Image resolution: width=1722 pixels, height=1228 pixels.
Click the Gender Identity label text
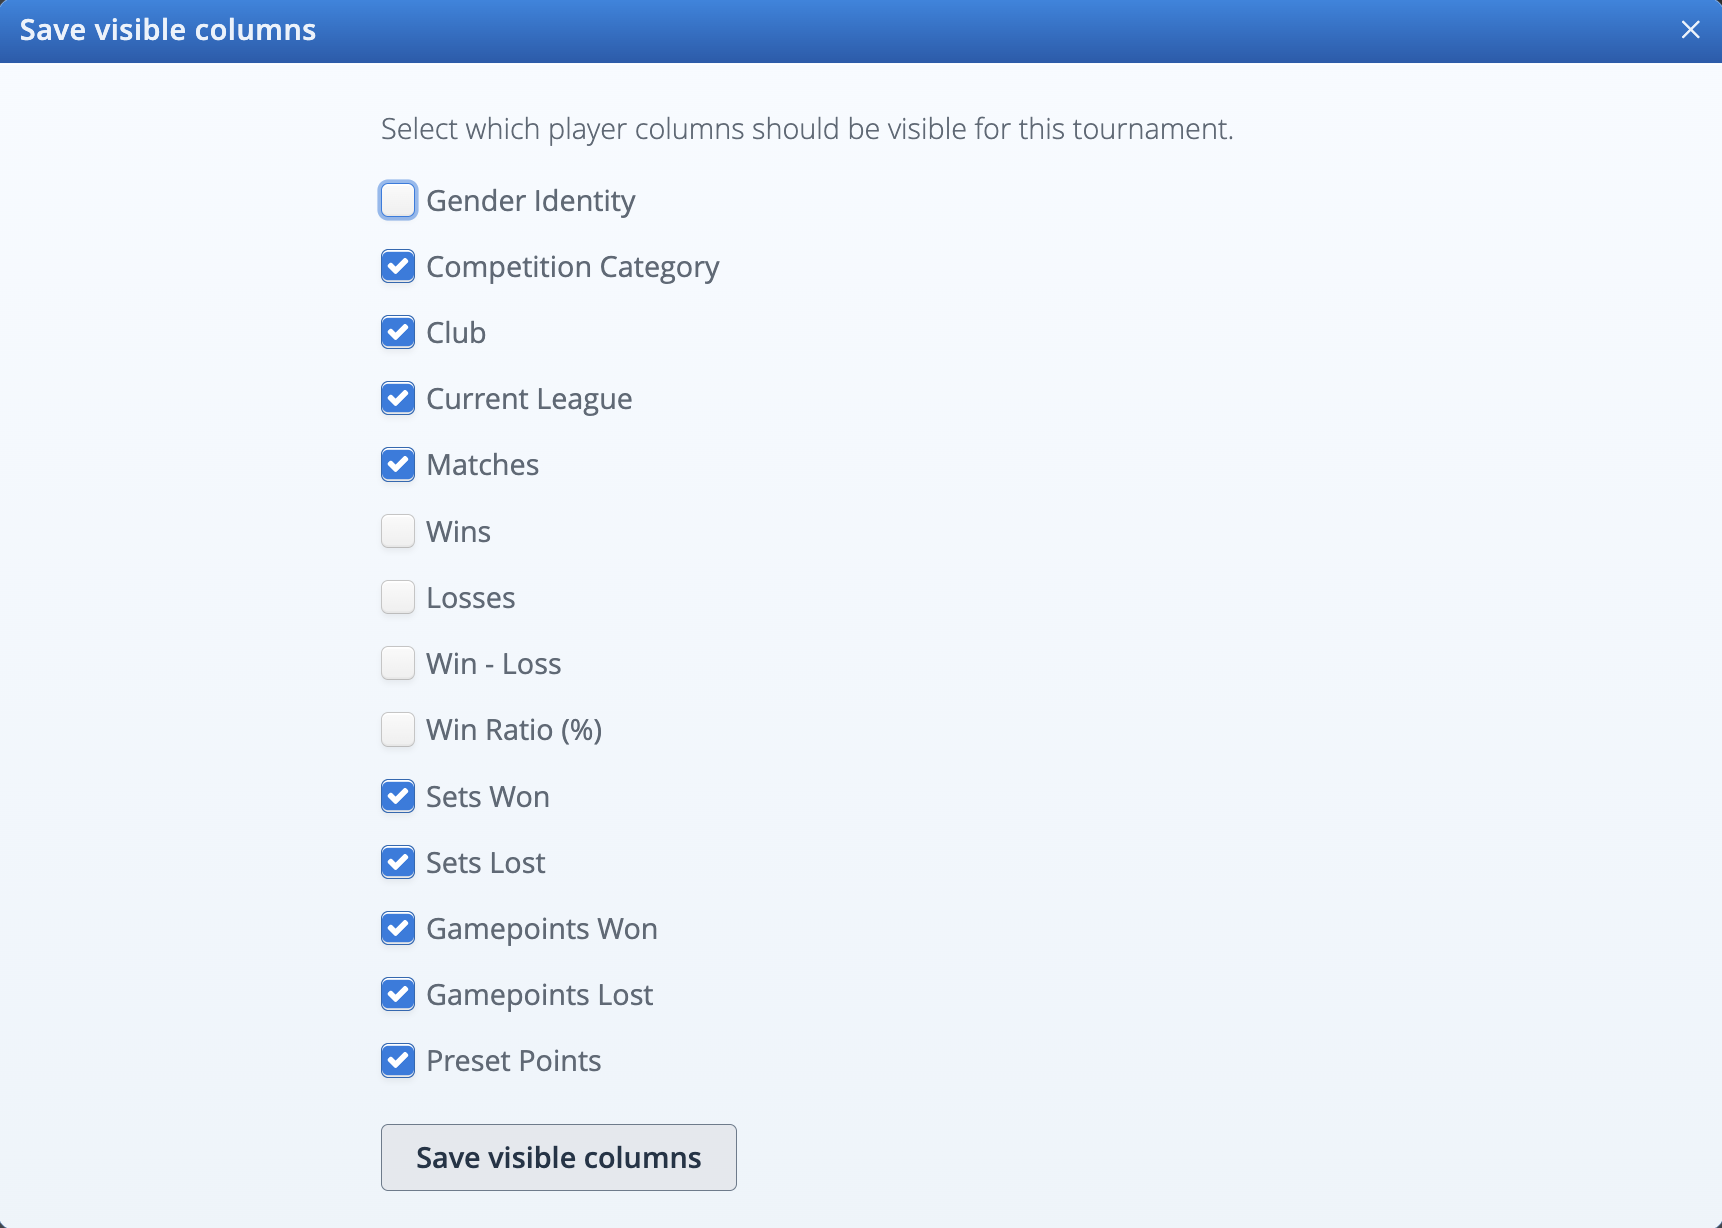tap(530, 201)
